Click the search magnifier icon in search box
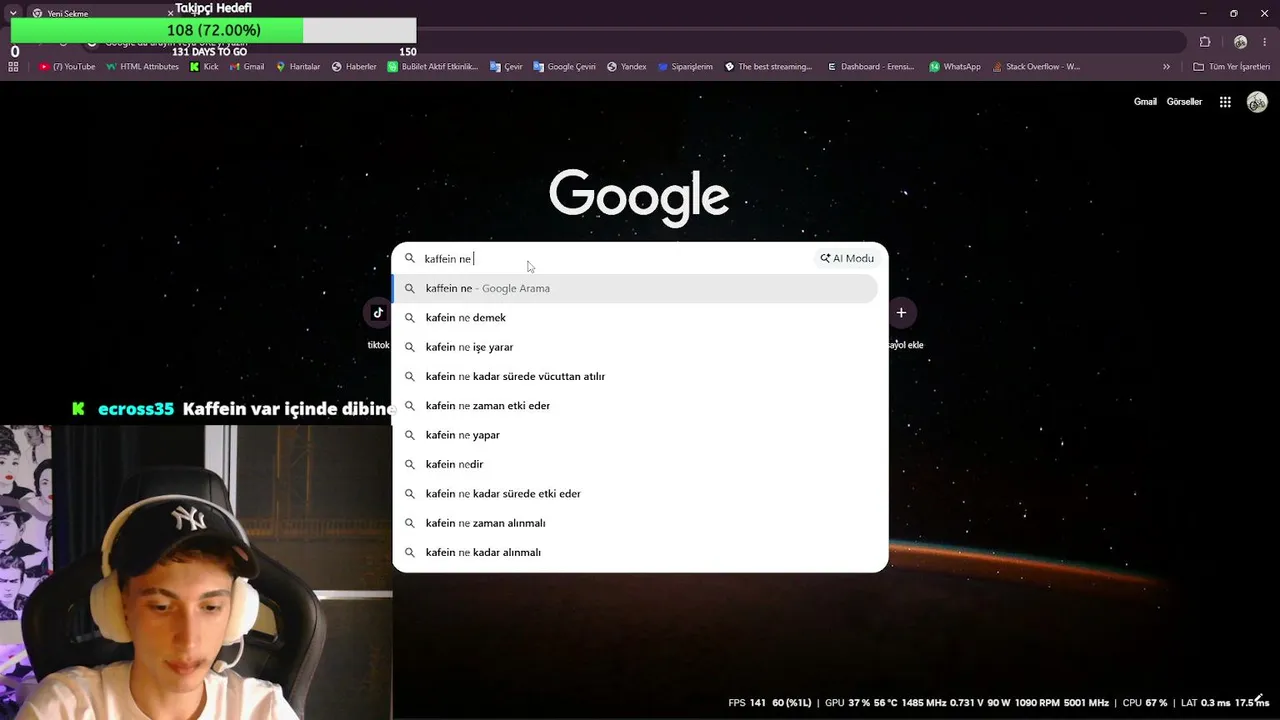This screenshot has width=1280, height=720. [409, 259]
